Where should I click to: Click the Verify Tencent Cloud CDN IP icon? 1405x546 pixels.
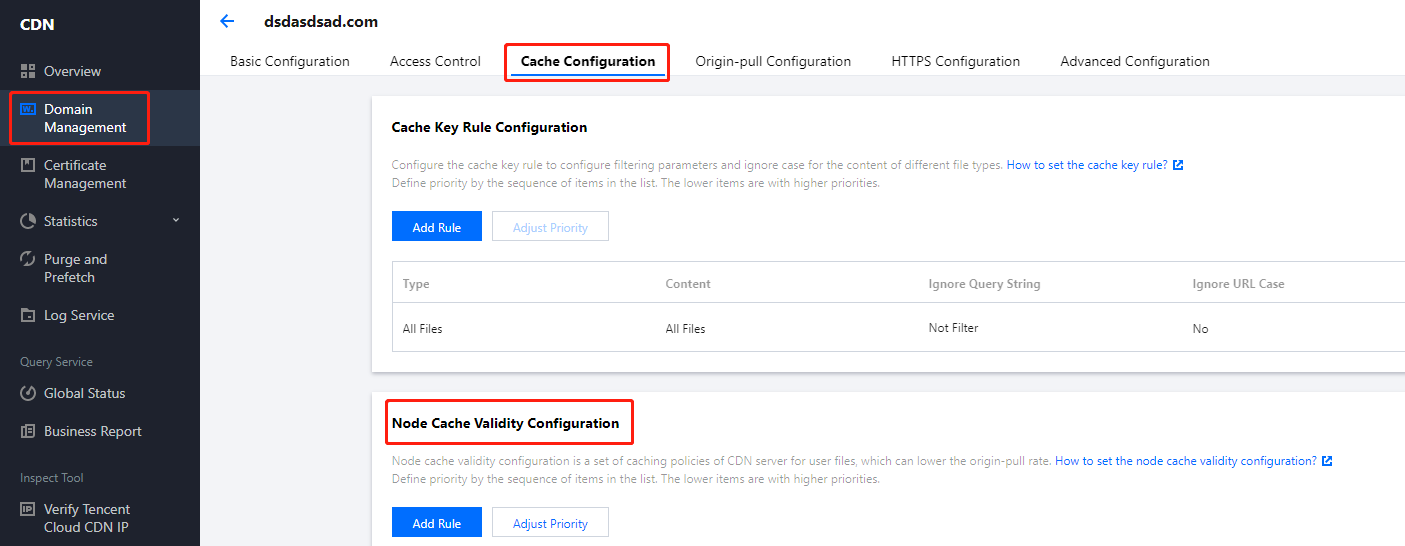tap(27, 509)
